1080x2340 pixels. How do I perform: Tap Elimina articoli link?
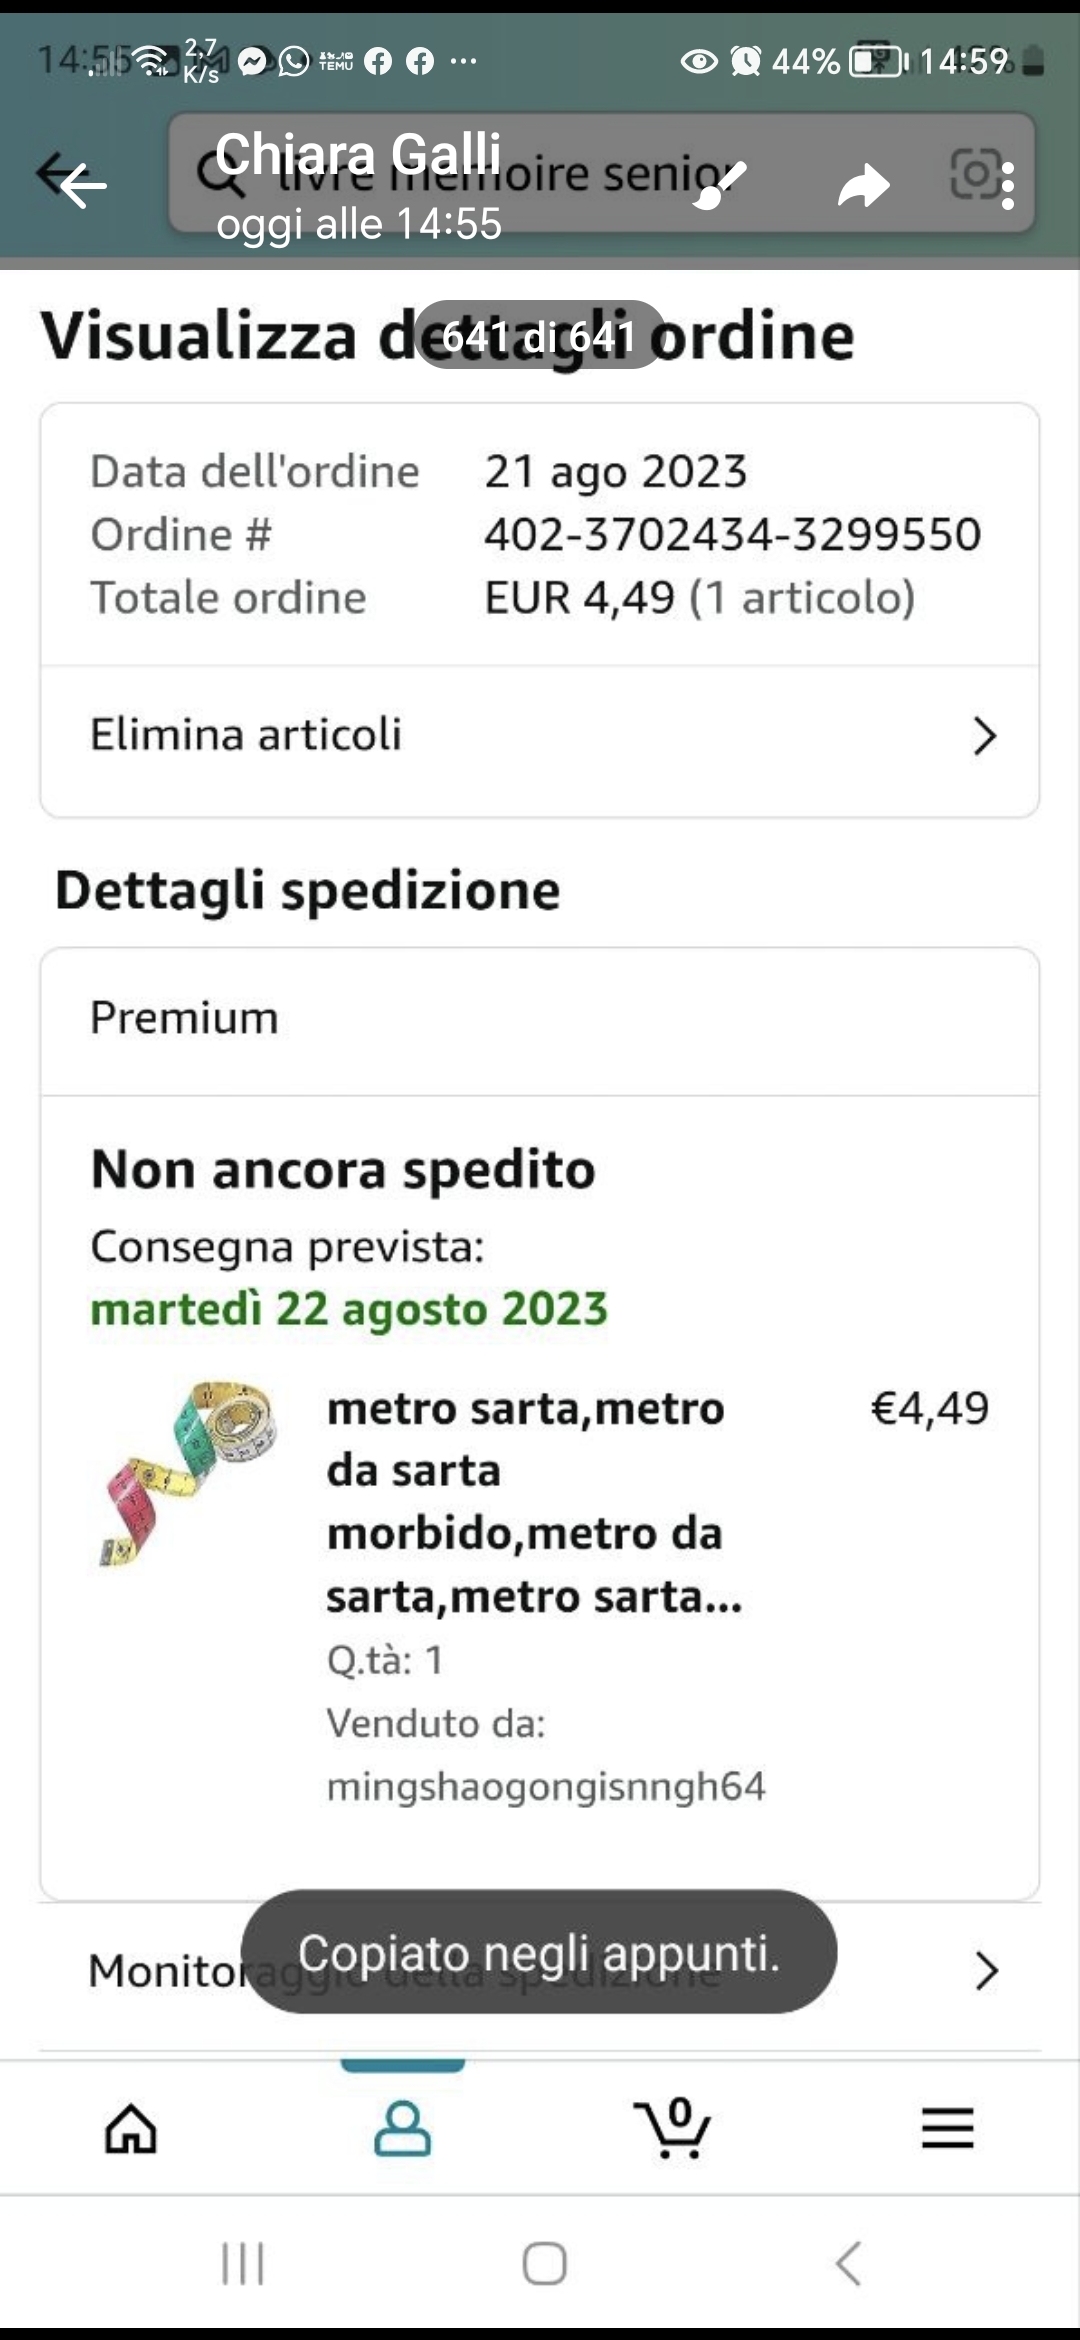246,735
